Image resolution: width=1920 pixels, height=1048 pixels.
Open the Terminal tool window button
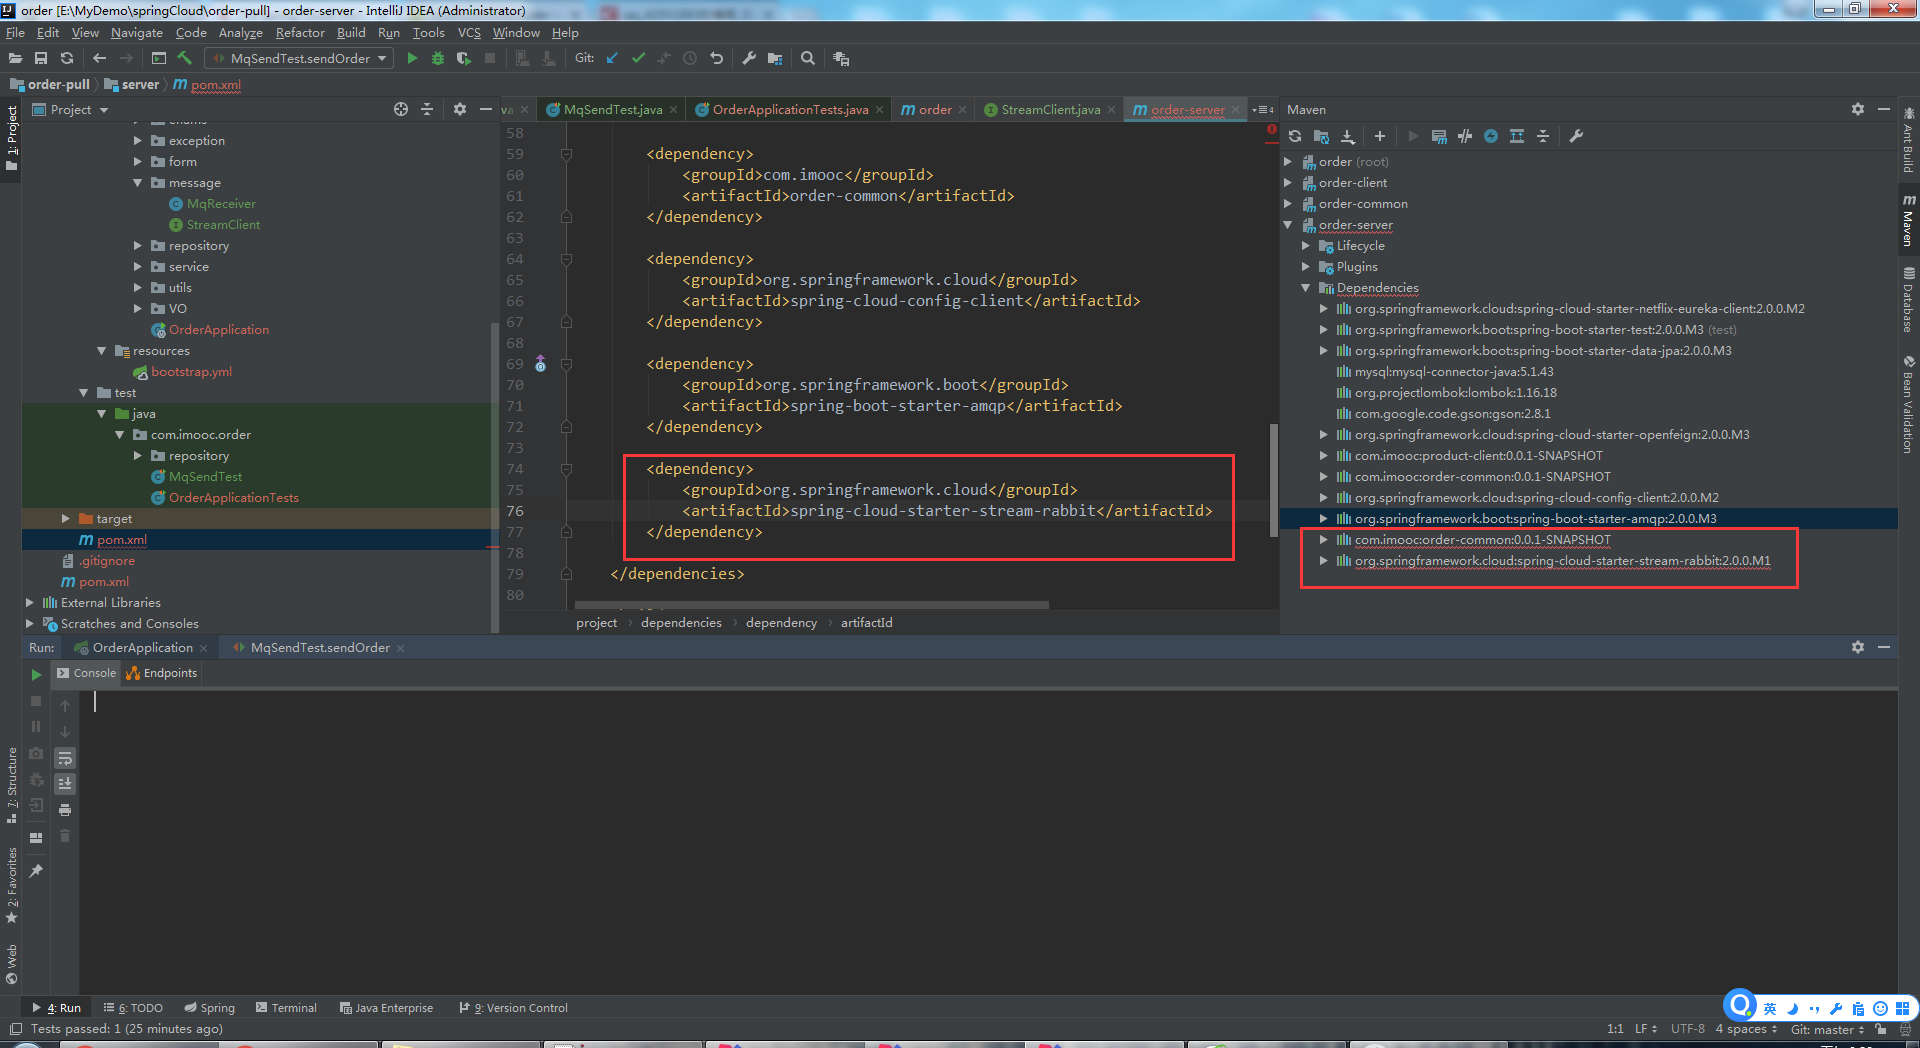286,1008
